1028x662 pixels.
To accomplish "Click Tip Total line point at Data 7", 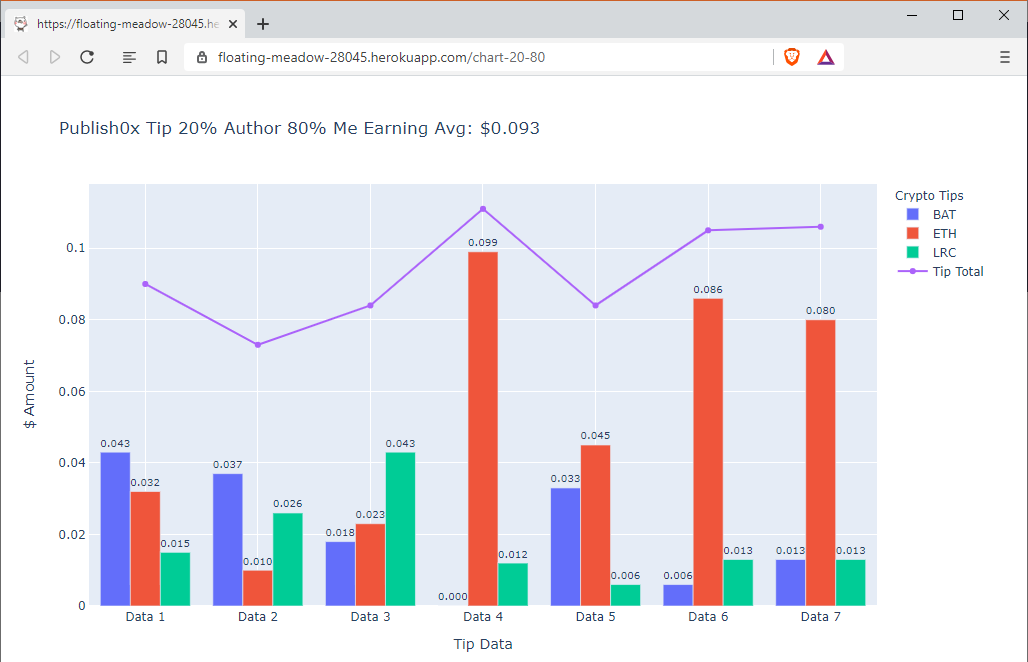I will (x=821, y=227).
